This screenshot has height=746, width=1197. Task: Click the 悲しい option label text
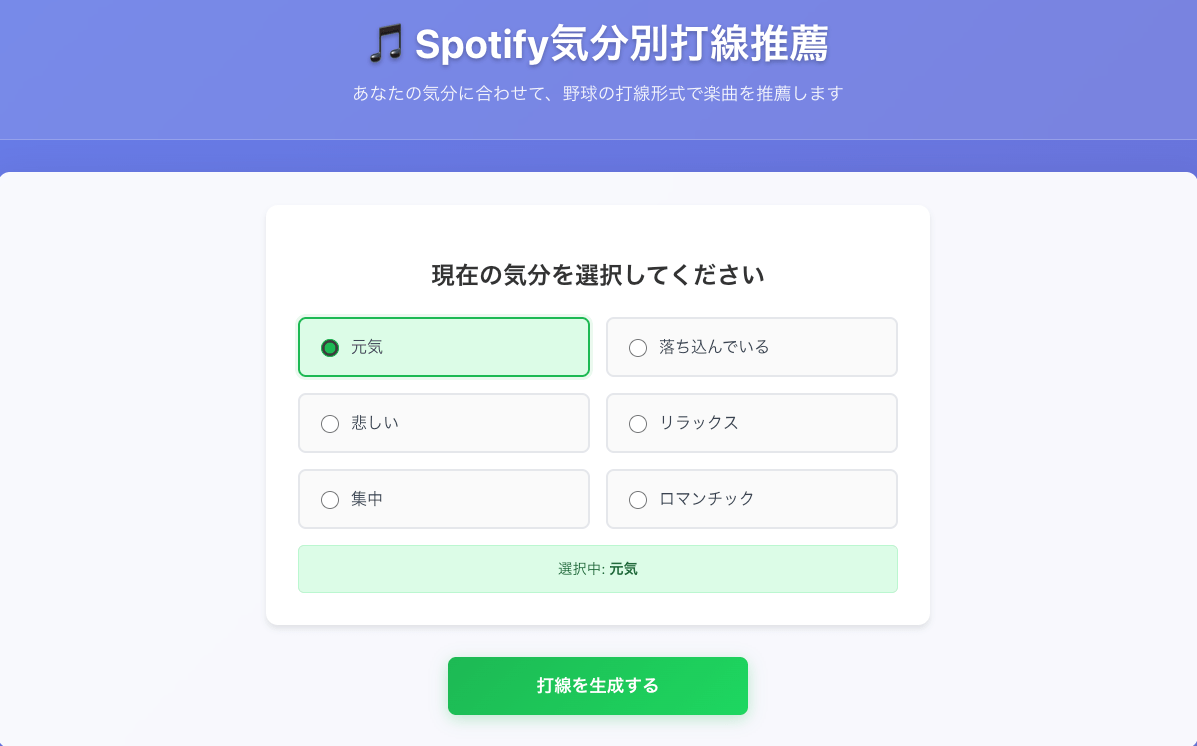point(375,423)
